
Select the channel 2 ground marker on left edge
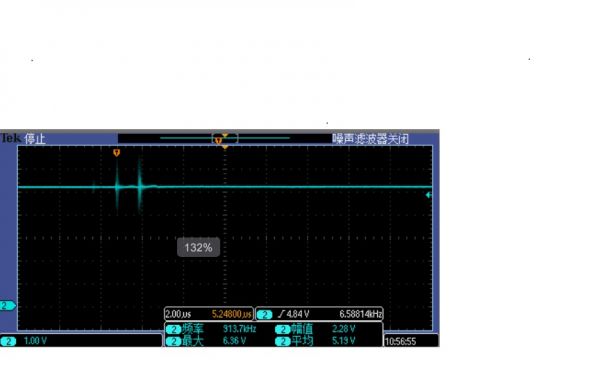click(8, 305)
